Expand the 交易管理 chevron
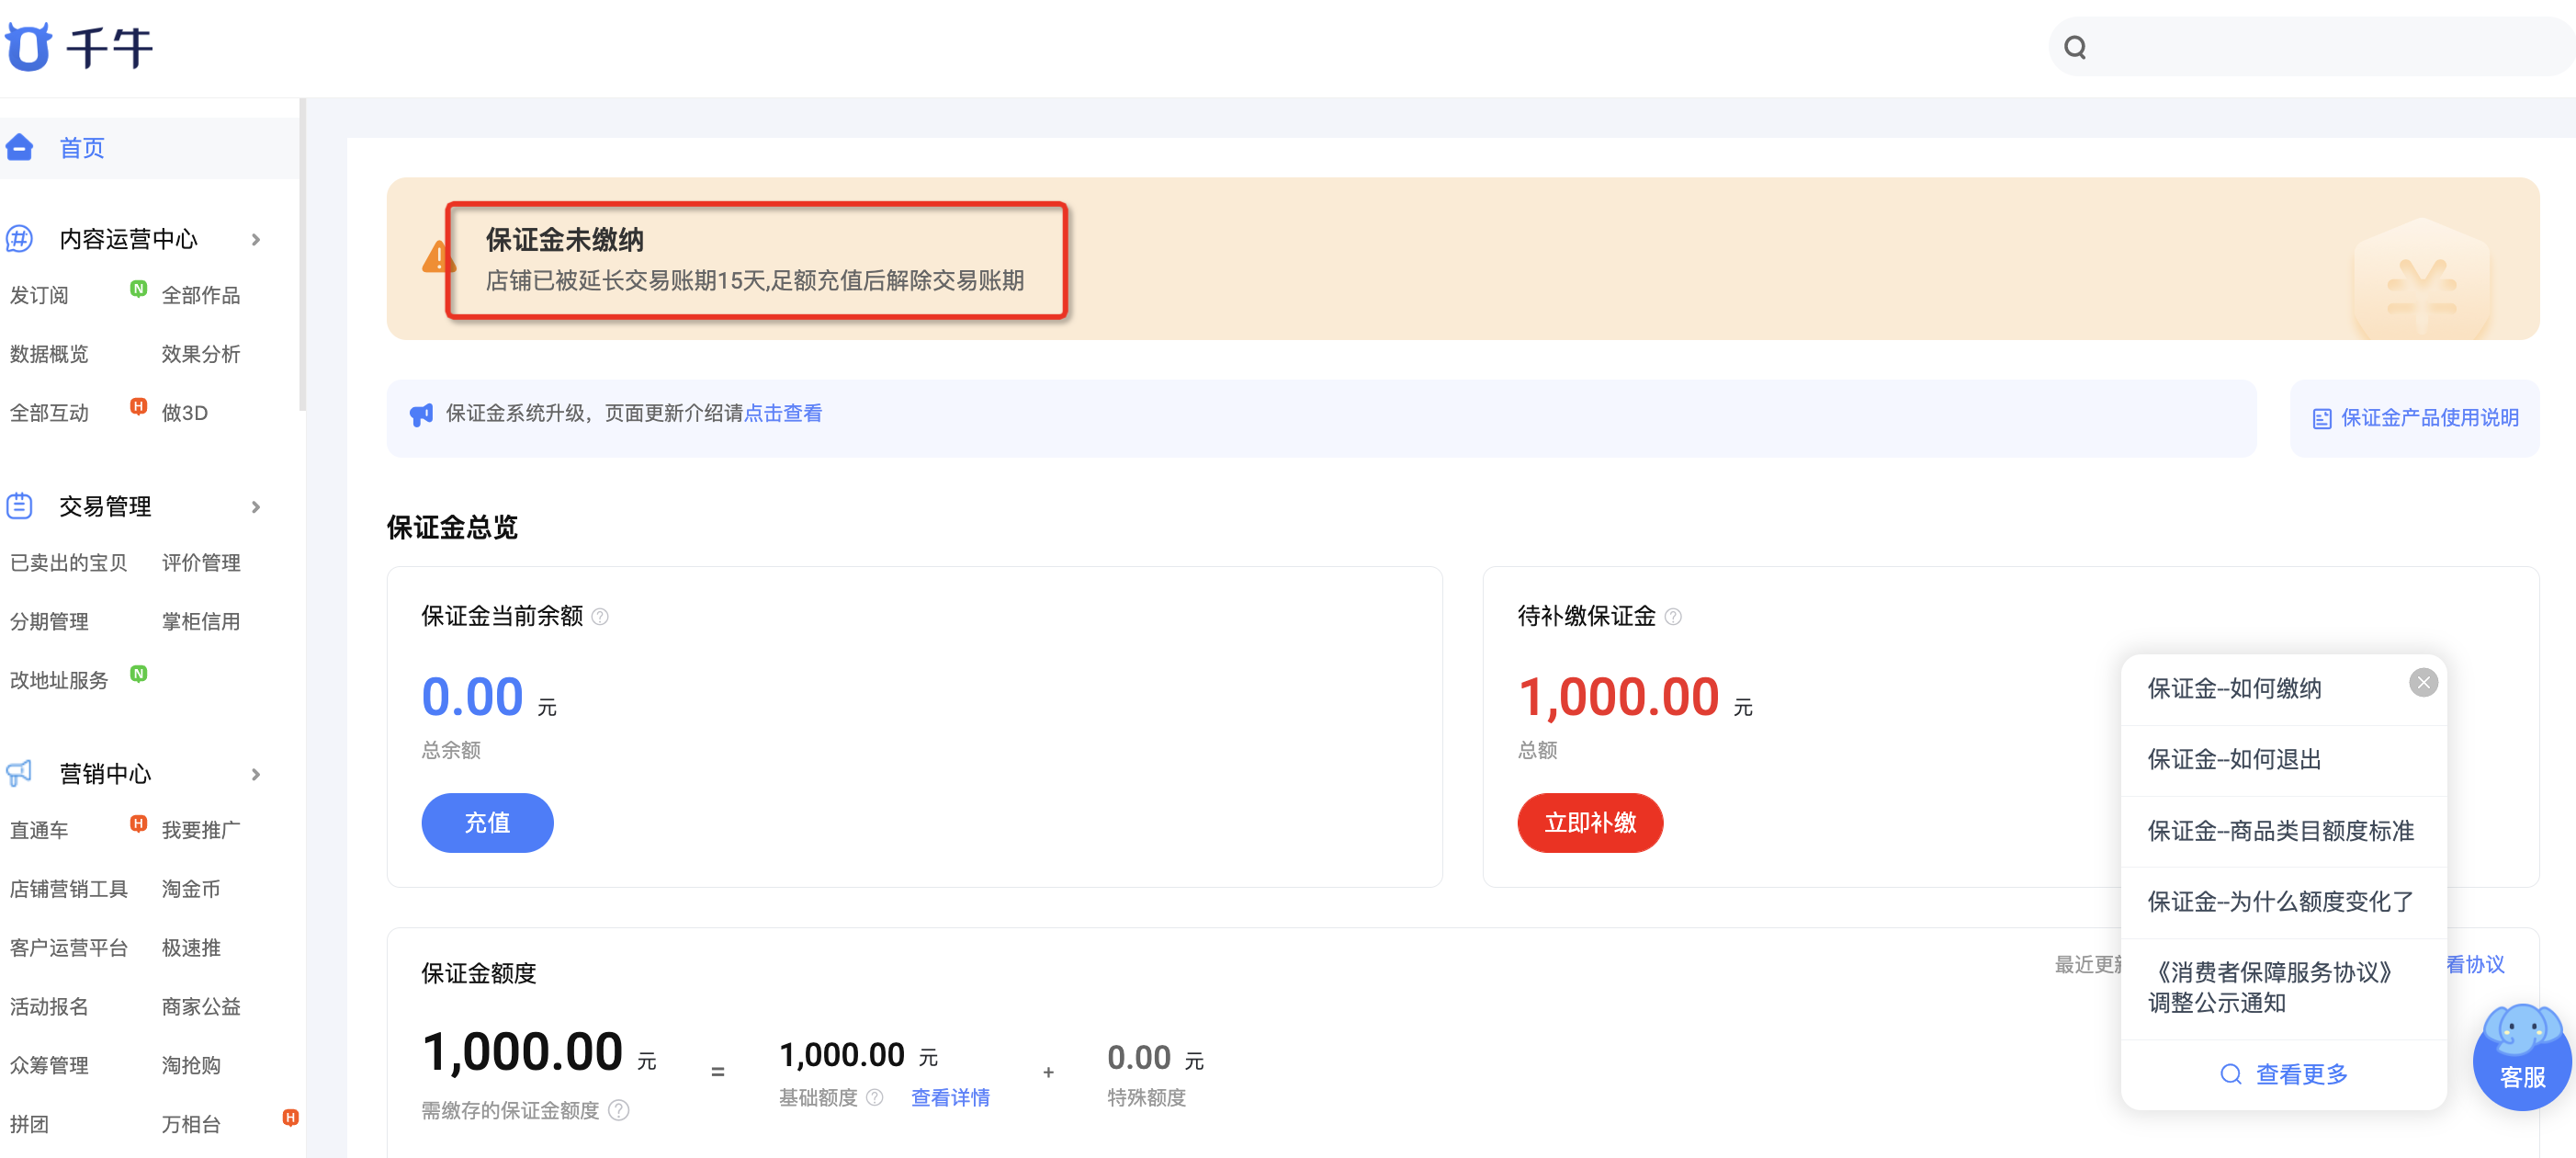The width and height of the screenshot is (2576, 1158). (x=256, y=507)
